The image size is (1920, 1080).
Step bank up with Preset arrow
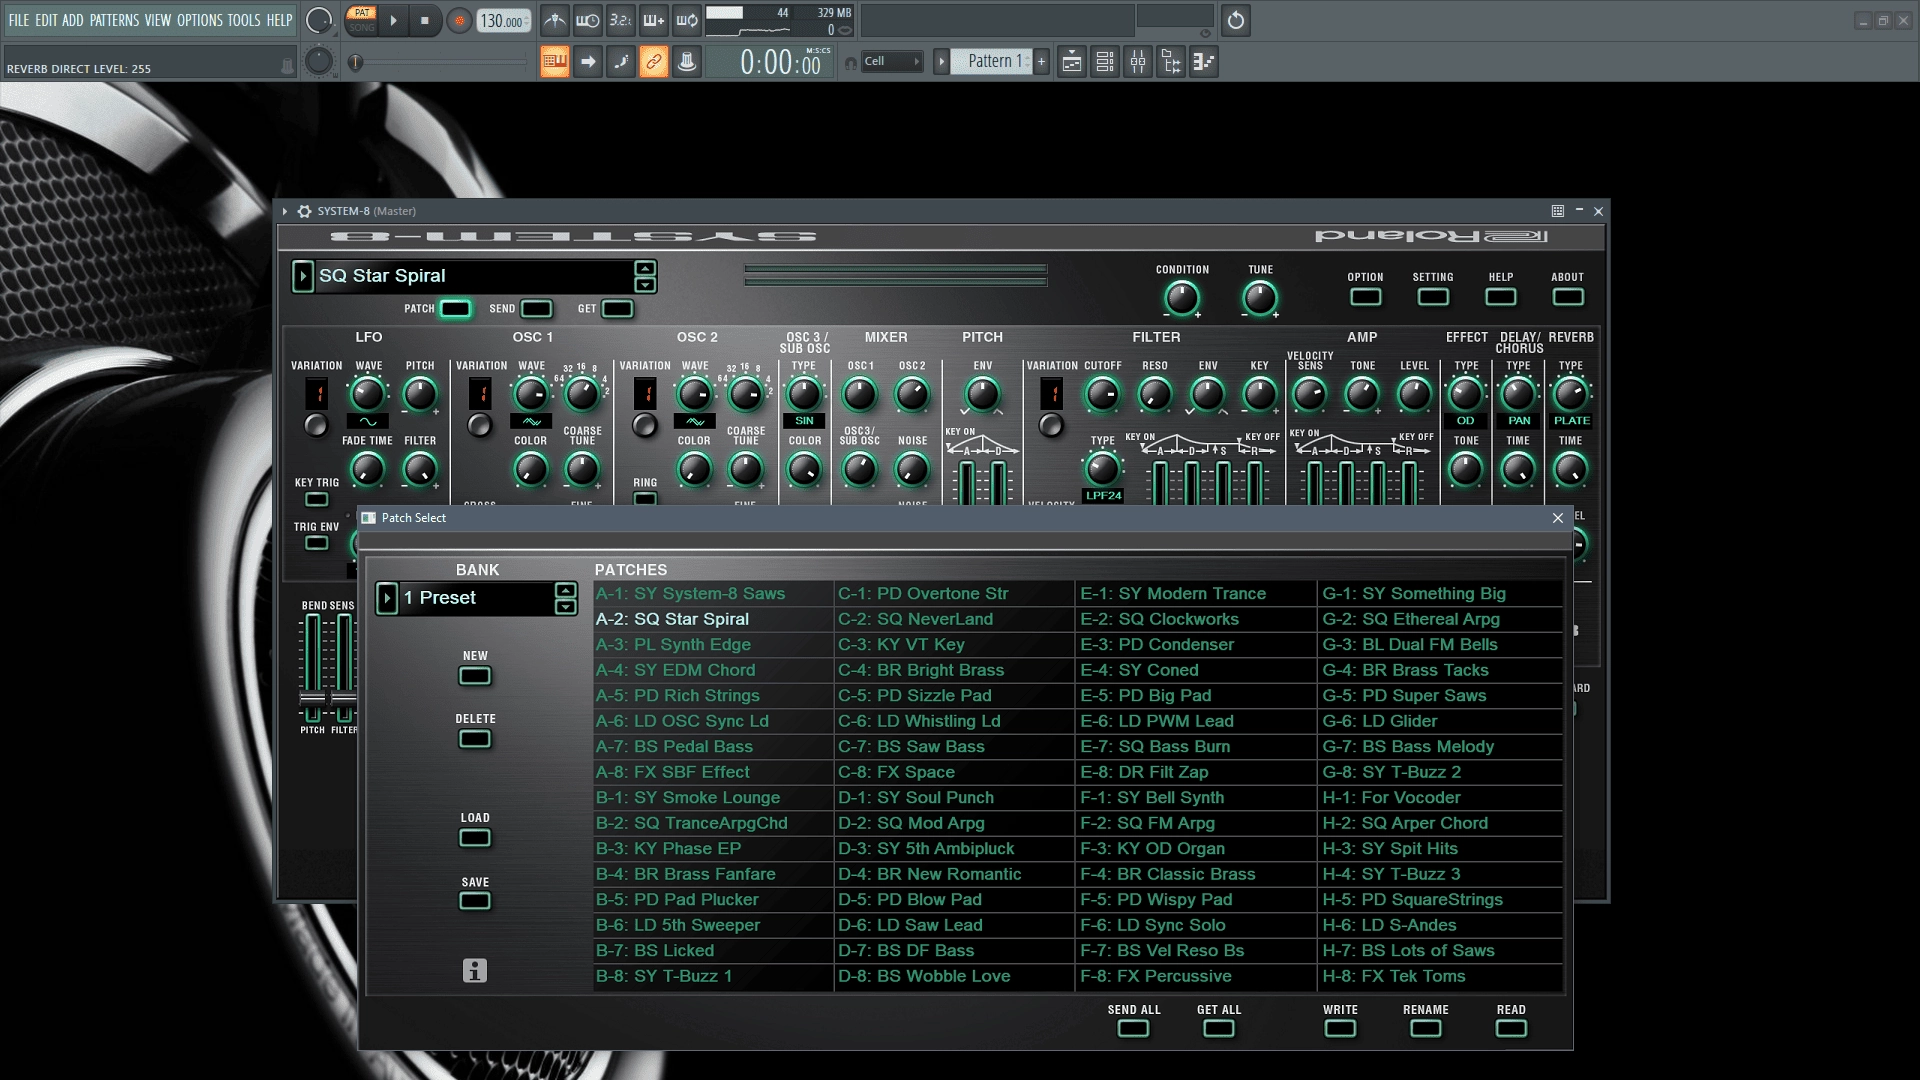click(565, 590)
